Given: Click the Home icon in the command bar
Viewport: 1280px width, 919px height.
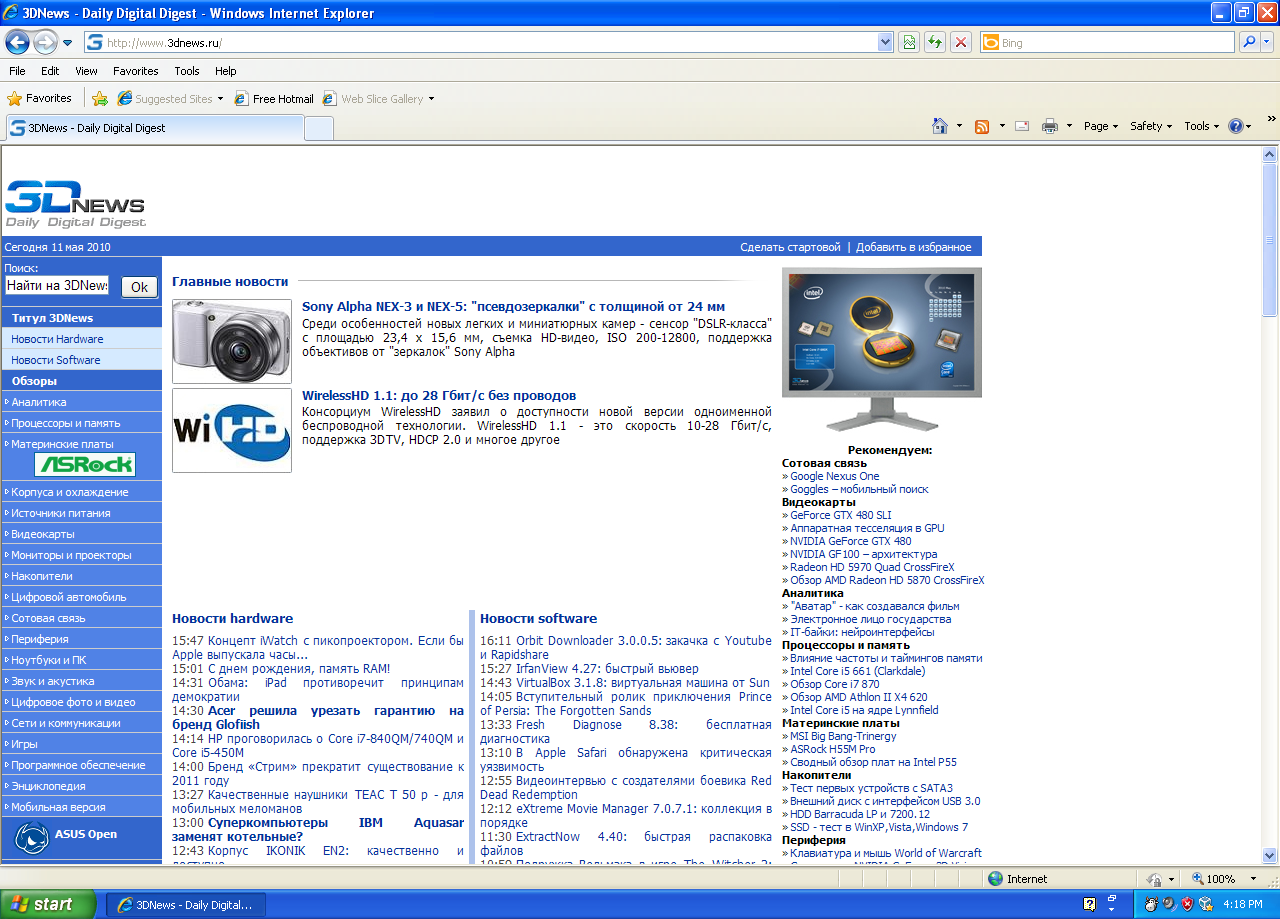Looking at the screenshot, I should [x=940, y=126].
